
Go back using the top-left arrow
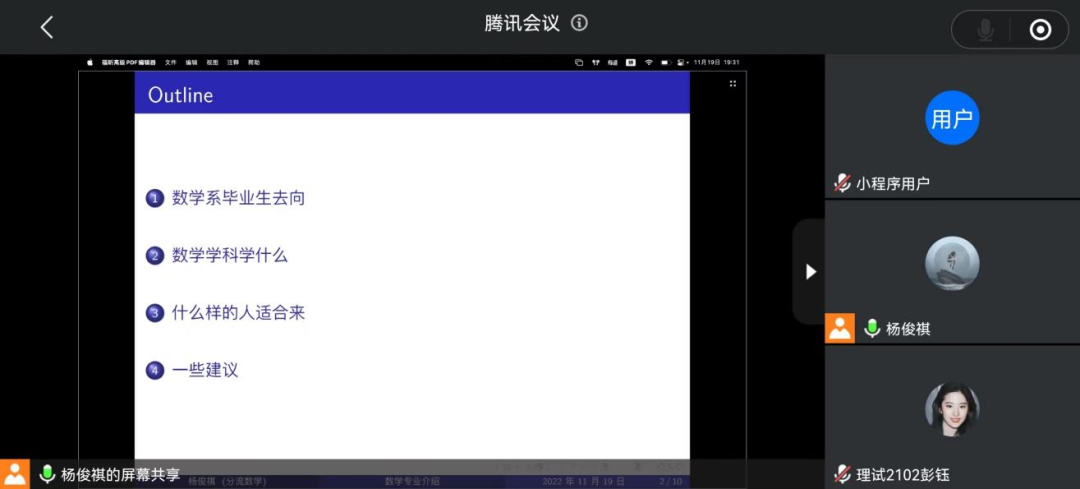pyautogui.click(x=46, y=28)
